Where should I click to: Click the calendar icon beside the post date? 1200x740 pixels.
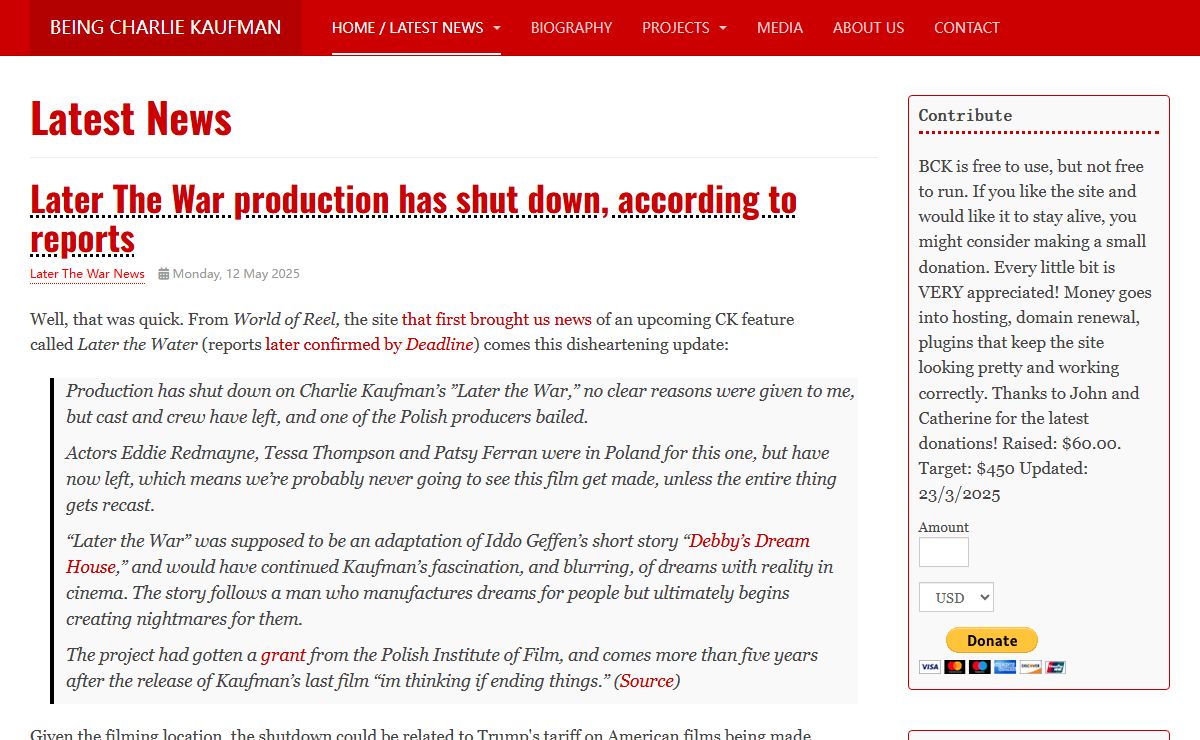pyautogui.click(x=163, y=274)
